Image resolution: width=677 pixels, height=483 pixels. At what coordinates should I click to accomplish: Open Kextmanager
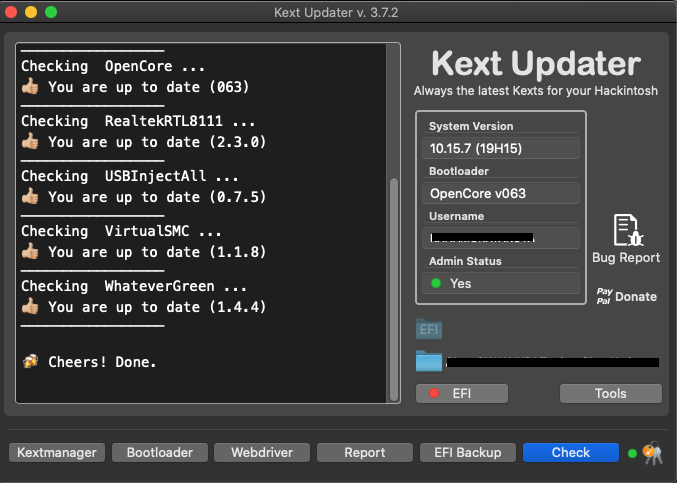(x=57, y=452)
